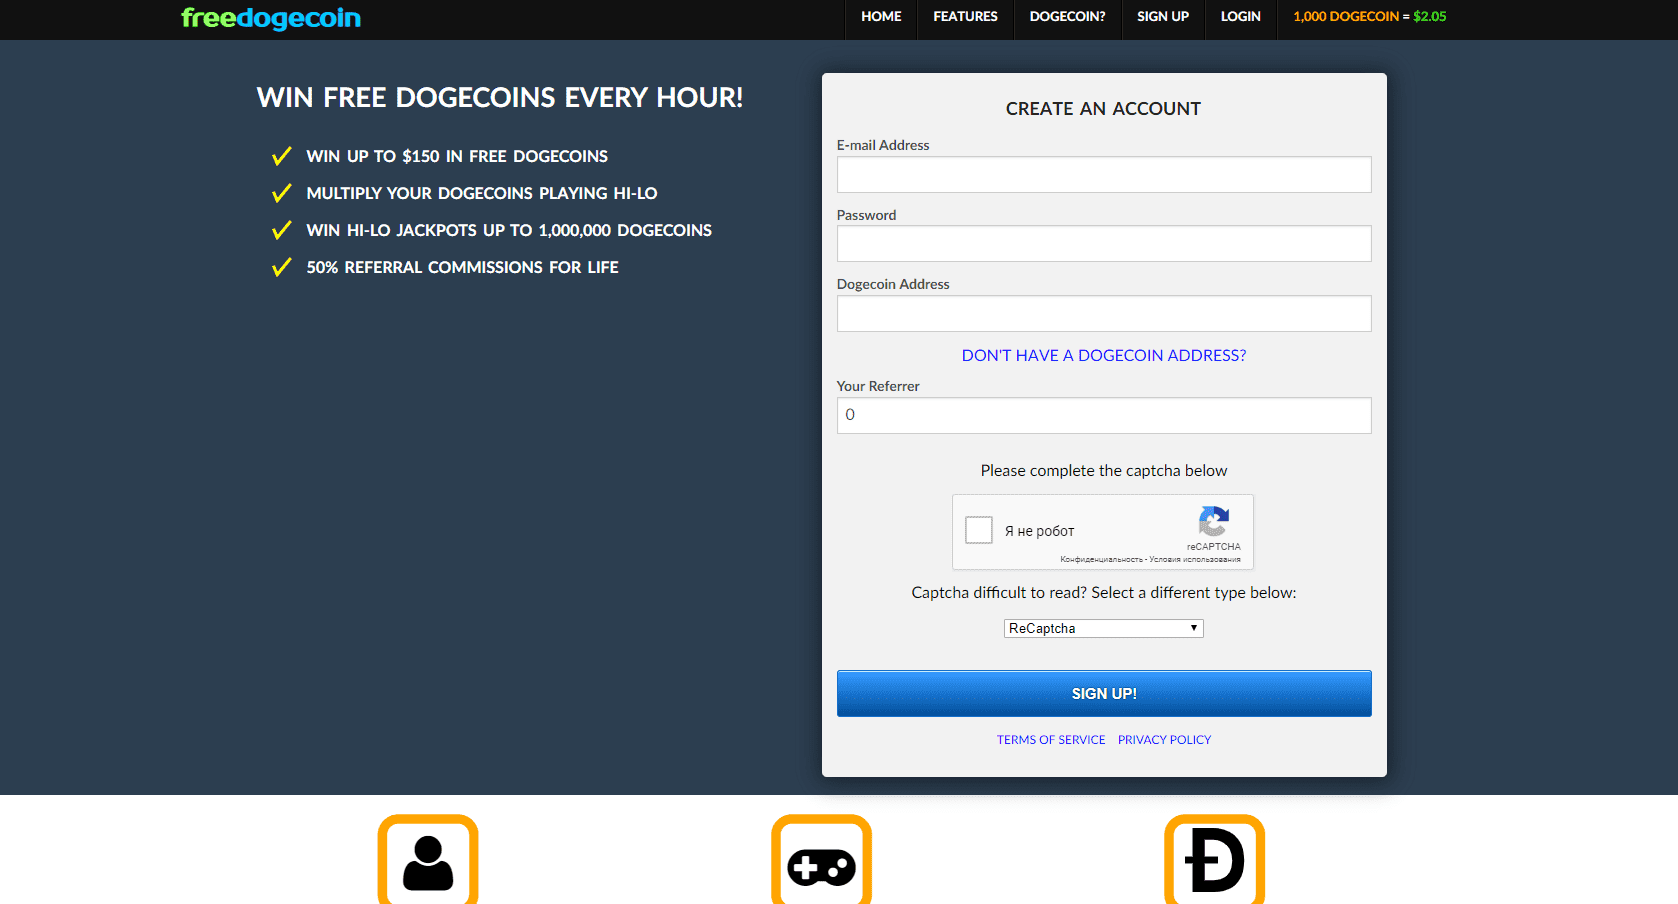Click the reCAPTCHA logo icon
The height and width of the screenshot is (904, 1678).
point(1213,521)
